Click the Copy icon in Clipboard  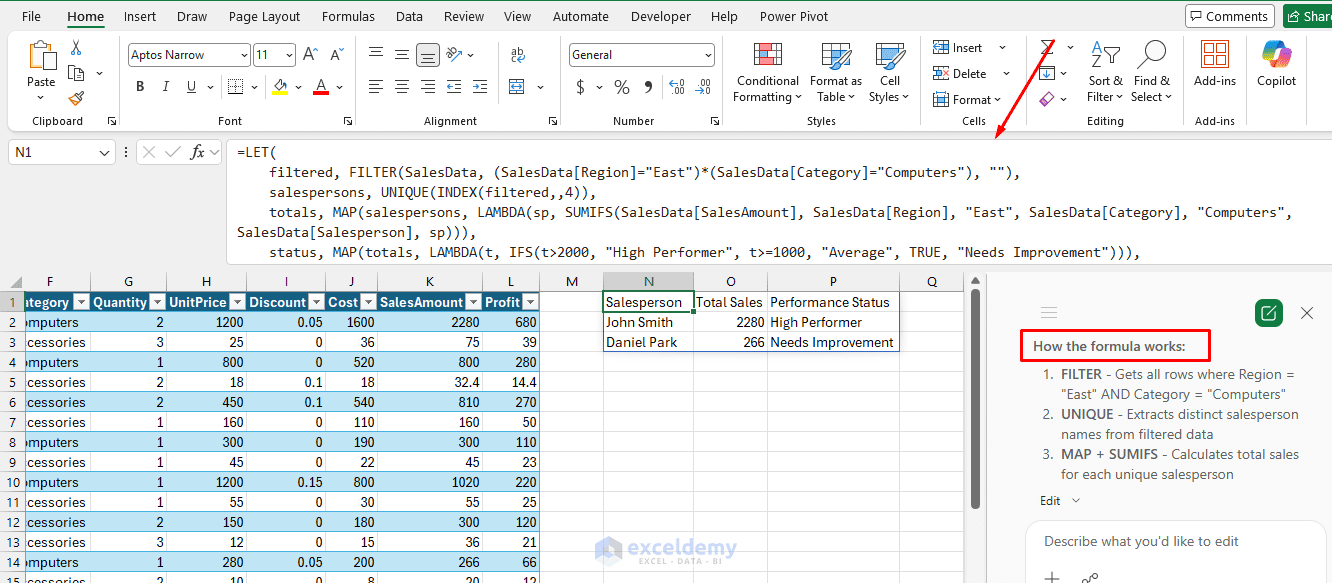pos(76,73)
